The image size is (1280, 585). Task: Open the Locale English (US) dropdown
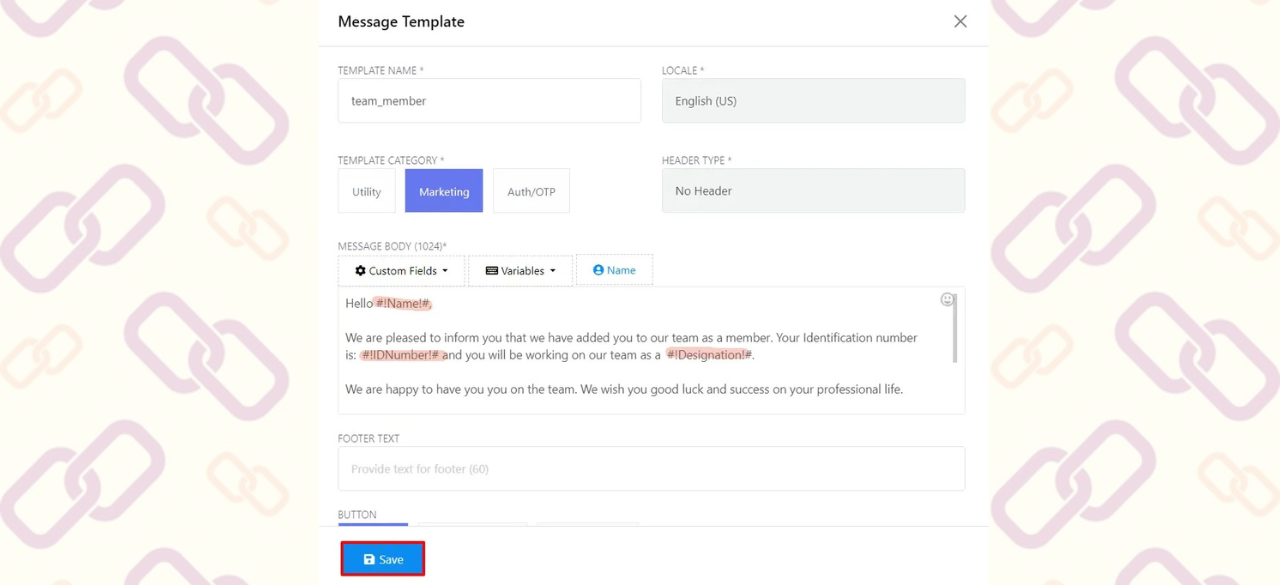pyautogui.click(x=813, y=101)
